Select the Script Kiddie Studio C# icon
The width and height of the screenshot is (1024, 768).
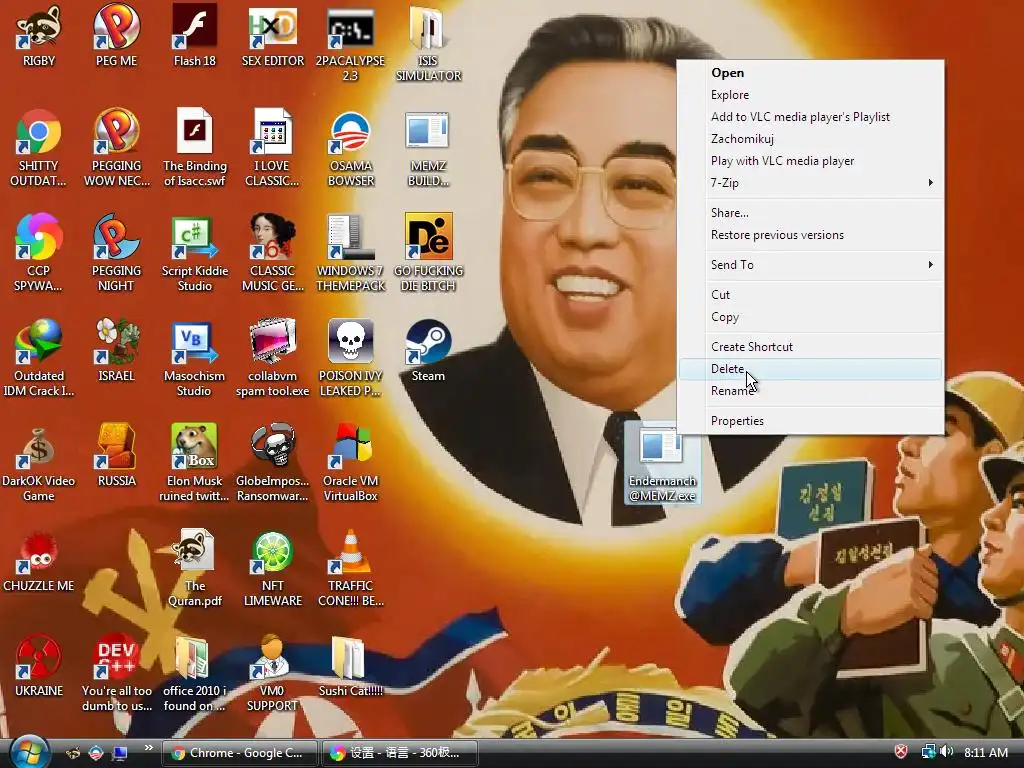click(195, 253)
